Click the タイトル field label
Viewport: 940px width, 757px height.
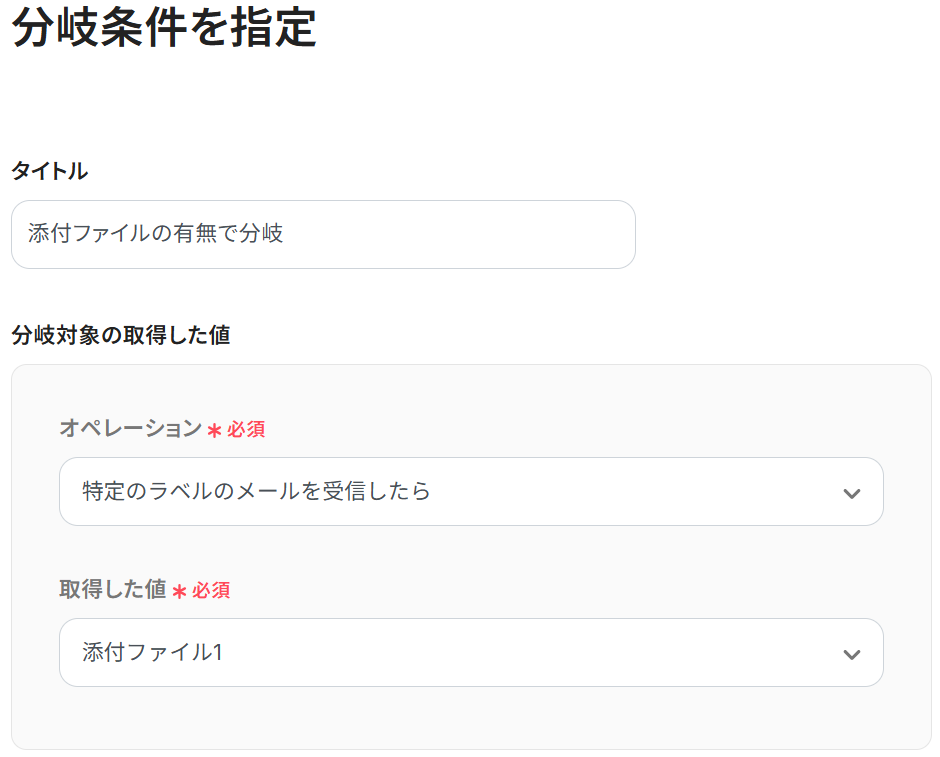[x=50, y=171]
